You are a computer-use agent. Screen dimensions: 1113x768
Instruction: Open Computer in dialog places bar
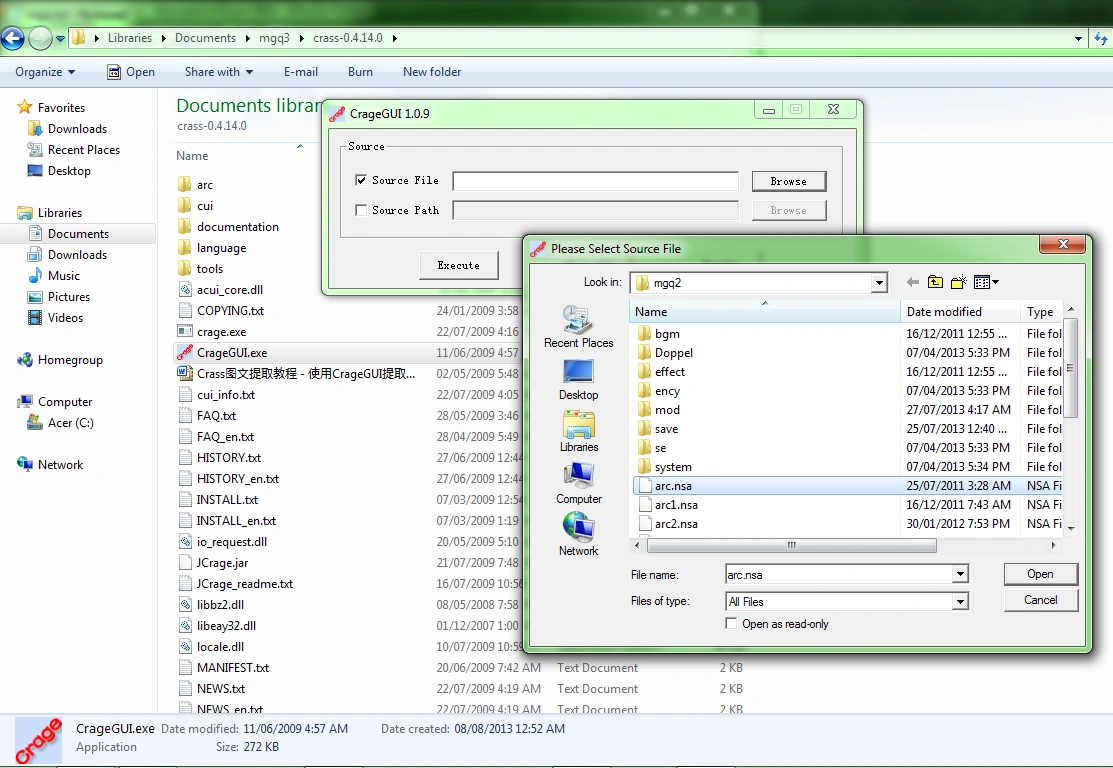(x=579, y=483)
